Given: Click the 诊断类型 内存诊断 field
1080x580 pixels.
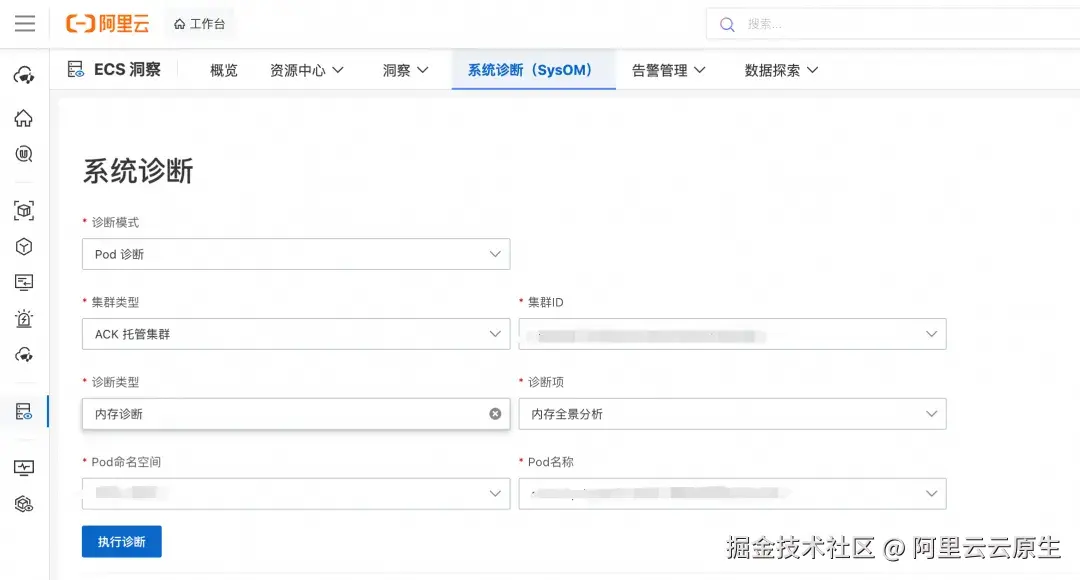Looking at the screenshot, I should (296, 414).
